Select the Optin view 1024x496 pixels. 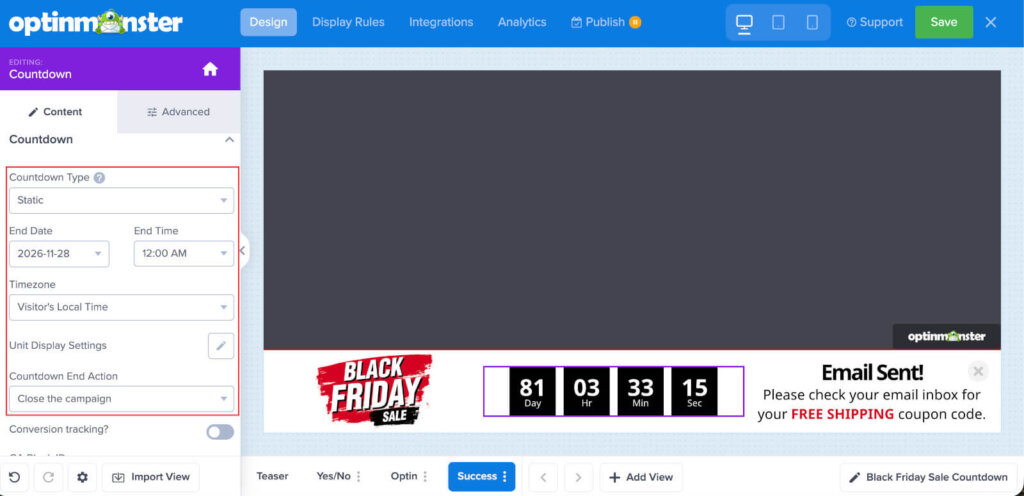pos(404,476)
